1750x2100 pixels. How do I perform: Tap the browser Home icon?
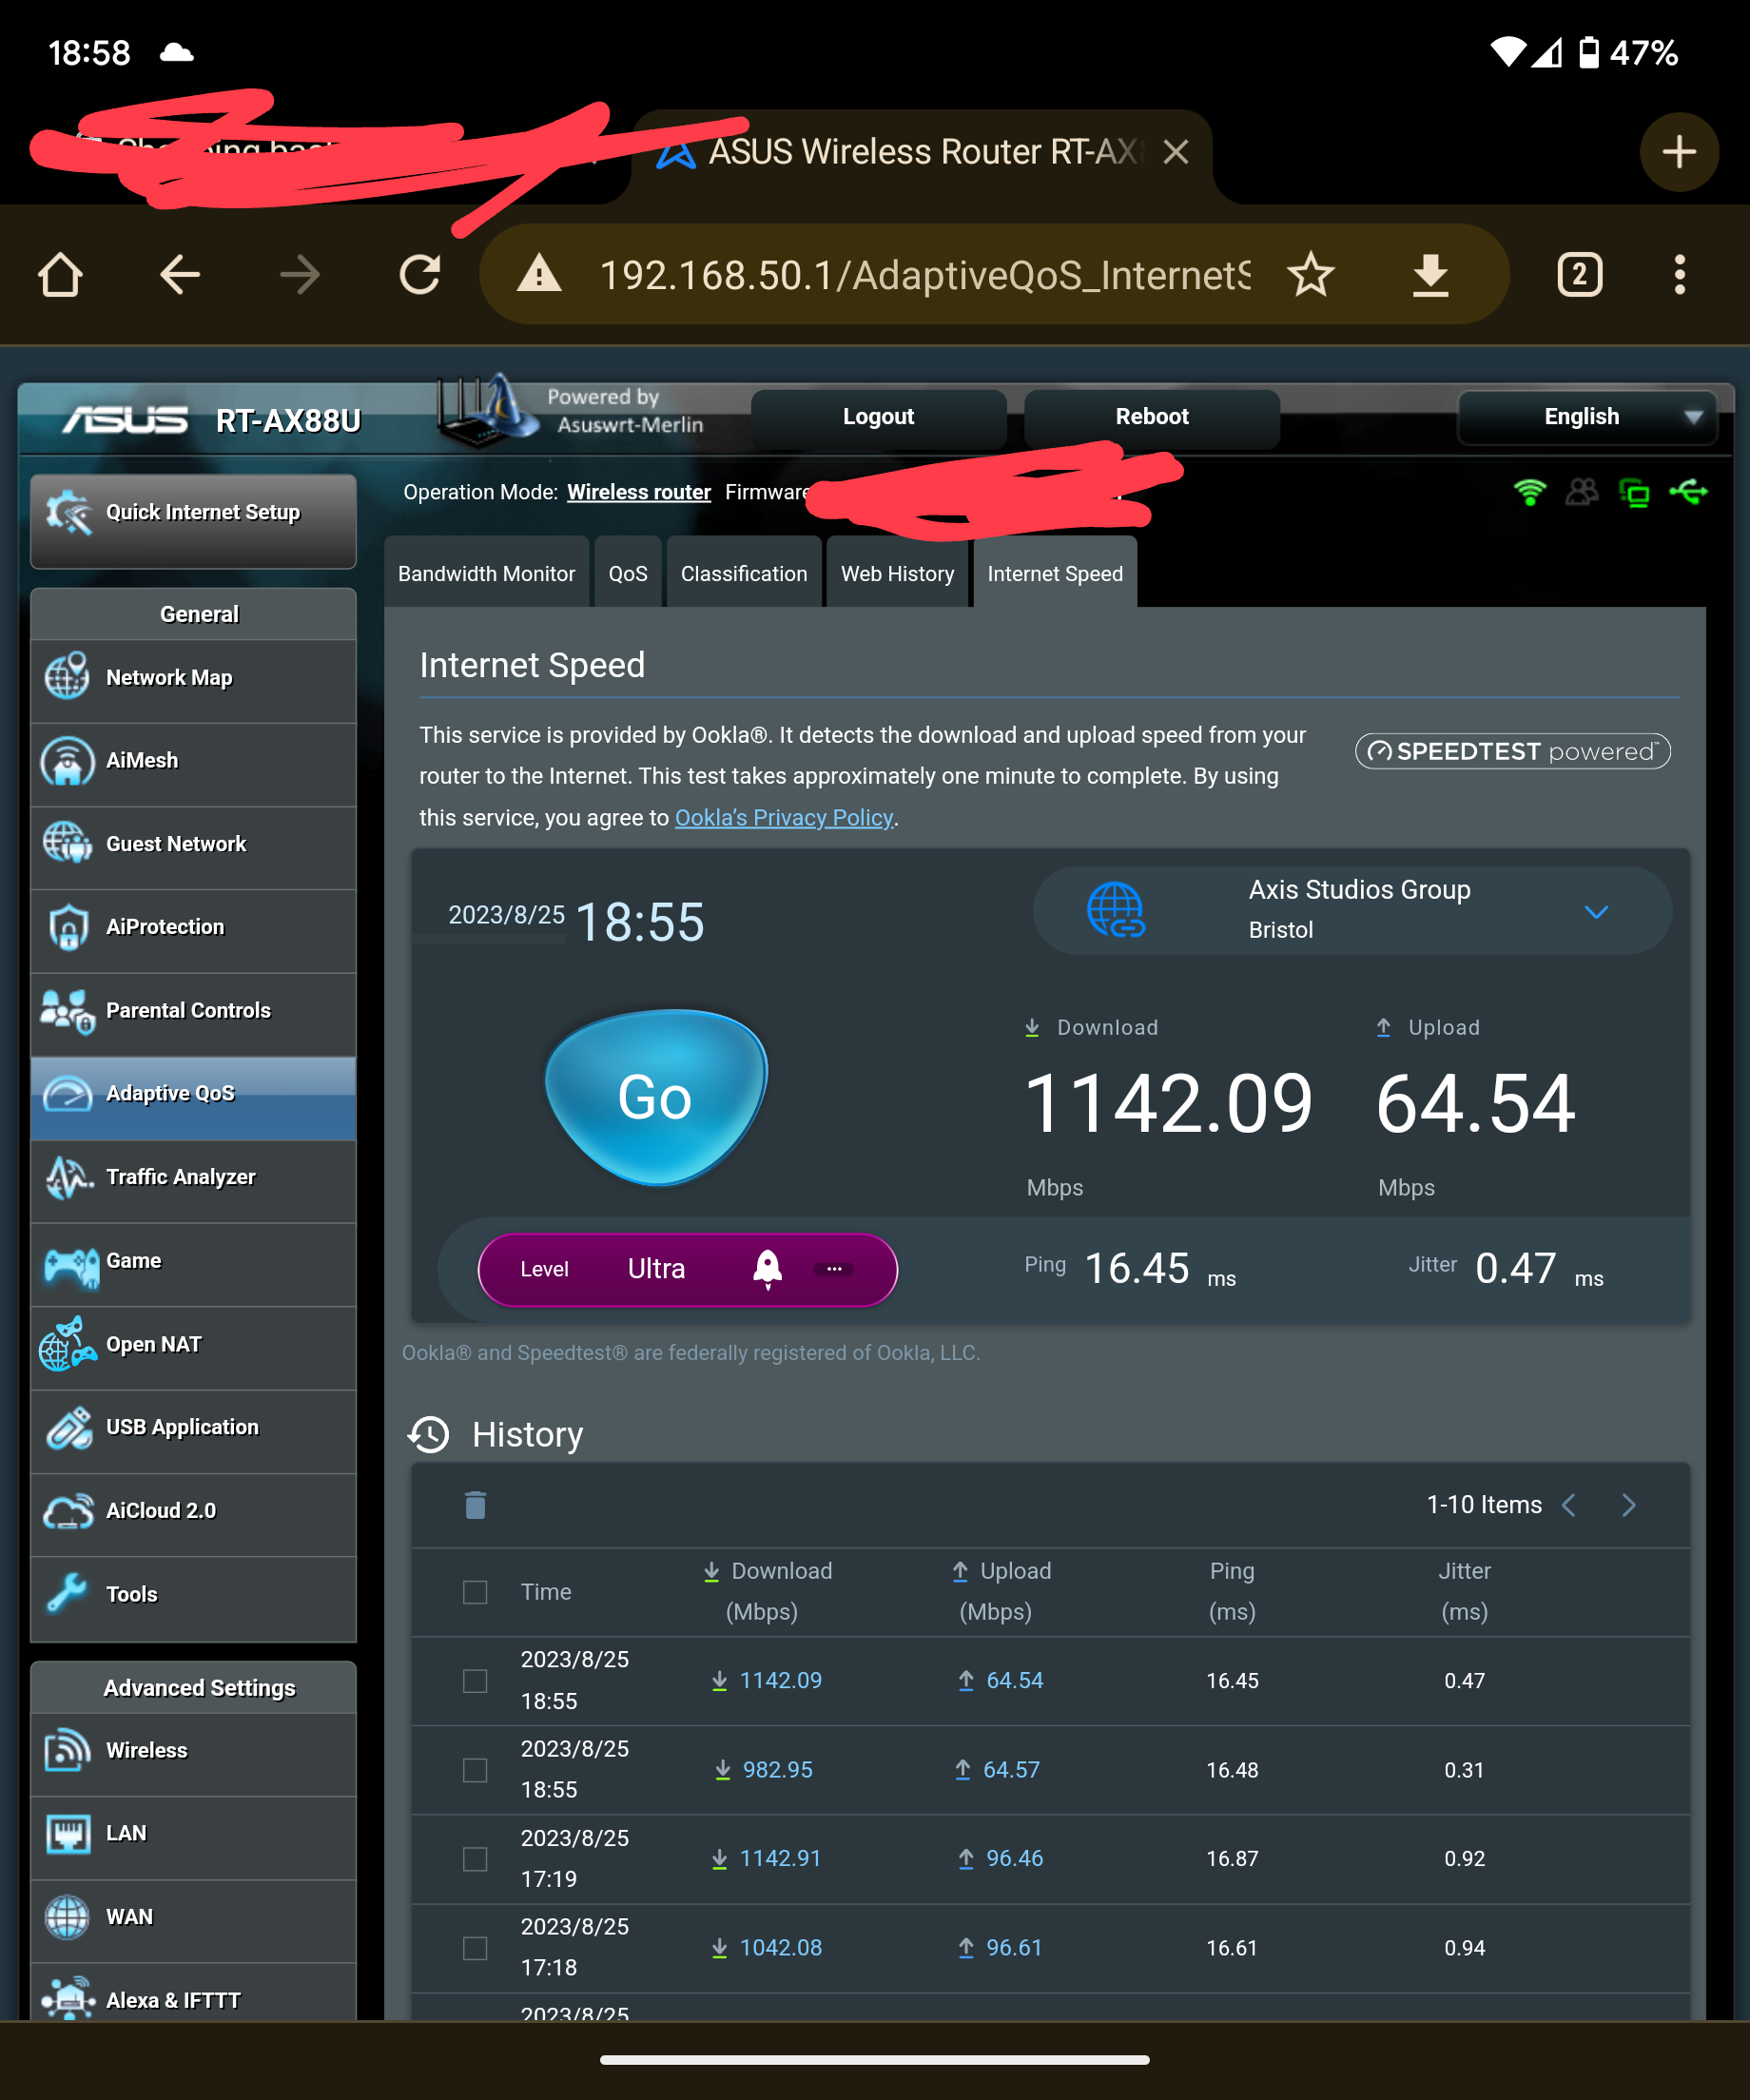(x=60, y=274)
